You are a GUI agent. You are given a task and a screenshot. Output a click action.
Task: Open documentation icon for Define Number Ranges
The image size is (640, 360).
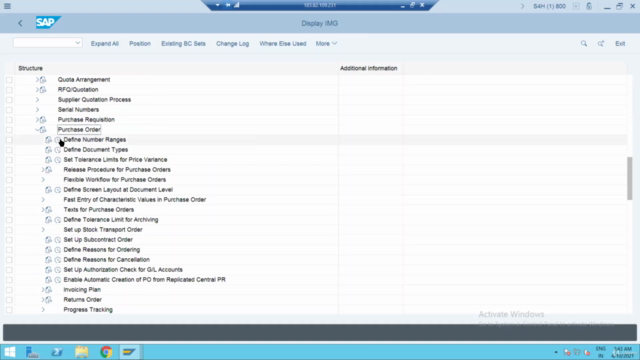click(x=48, y=140)
